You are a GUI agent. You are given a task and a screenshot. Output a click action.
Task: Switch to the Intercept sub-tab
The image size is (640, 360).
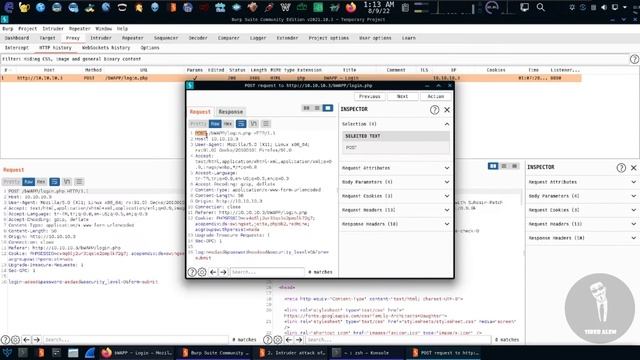pos(17,48)
